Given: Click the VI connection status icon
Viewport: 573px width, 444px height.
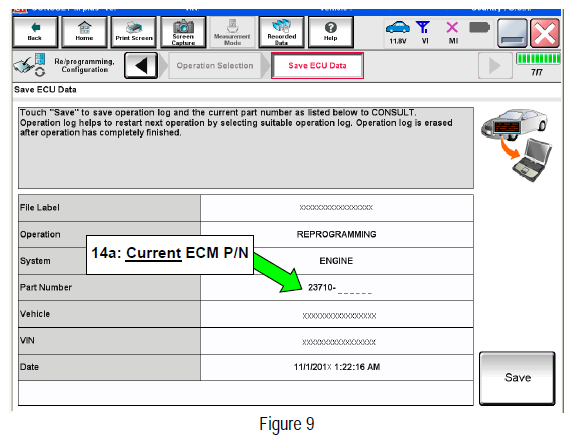Looking at the screenshot, I should pos(423,28).
